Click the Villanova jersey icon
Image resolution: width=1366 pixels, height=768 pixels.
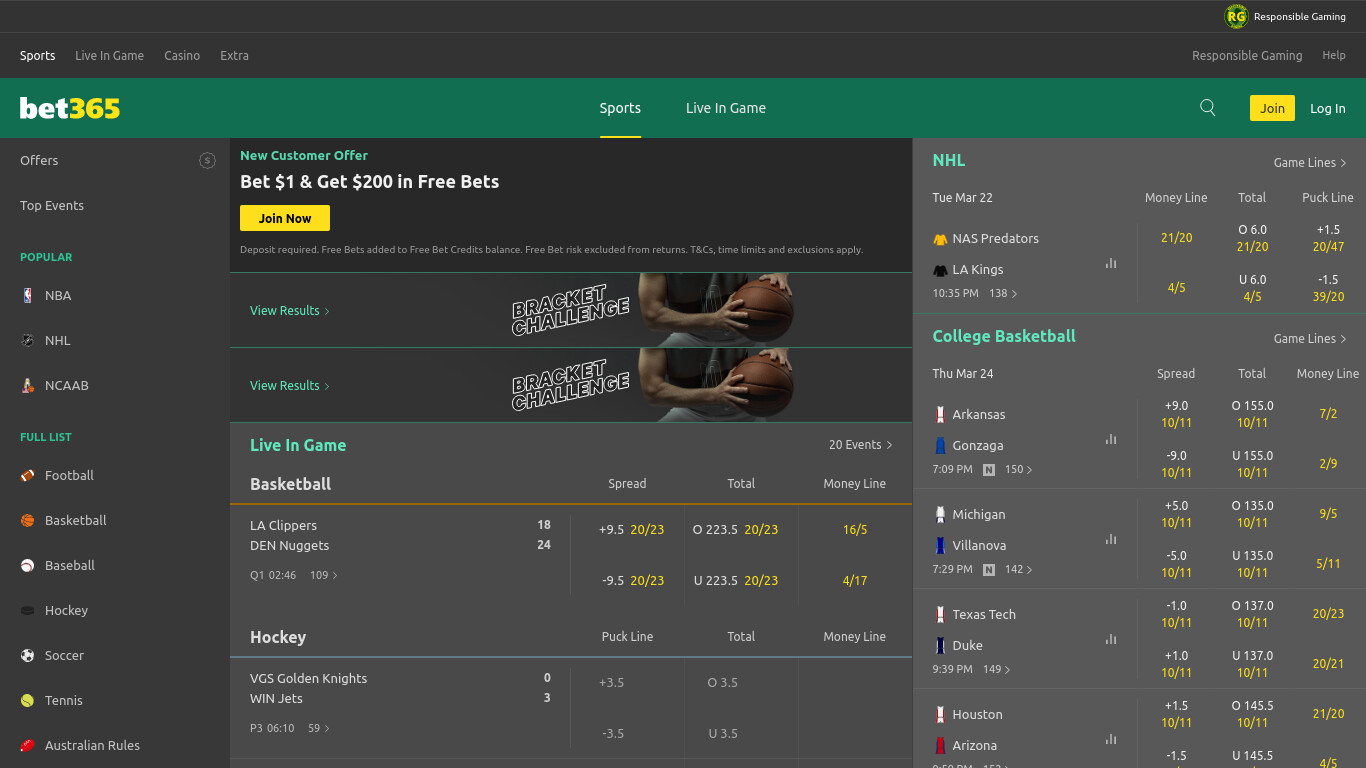click(x=940, y=545)
